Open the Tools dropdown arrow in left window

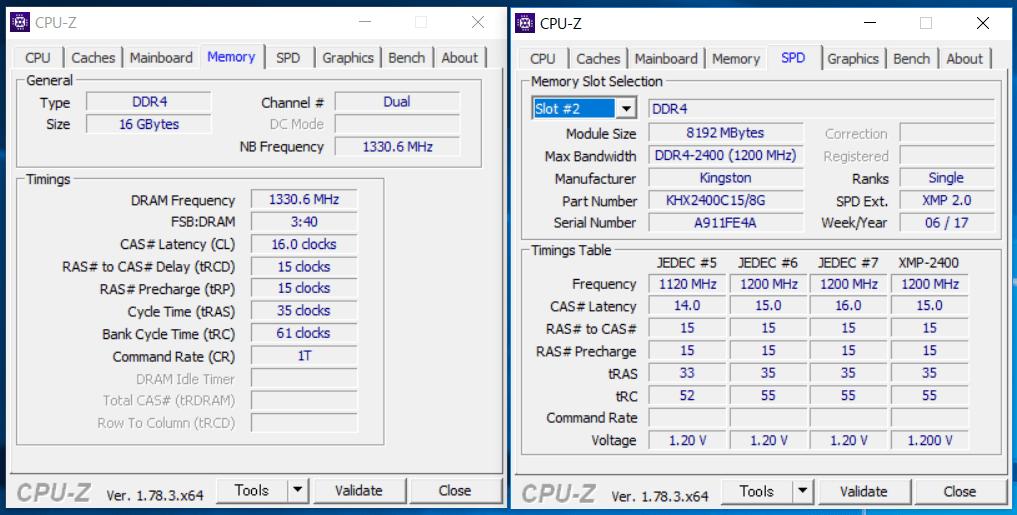coord(298,490)
